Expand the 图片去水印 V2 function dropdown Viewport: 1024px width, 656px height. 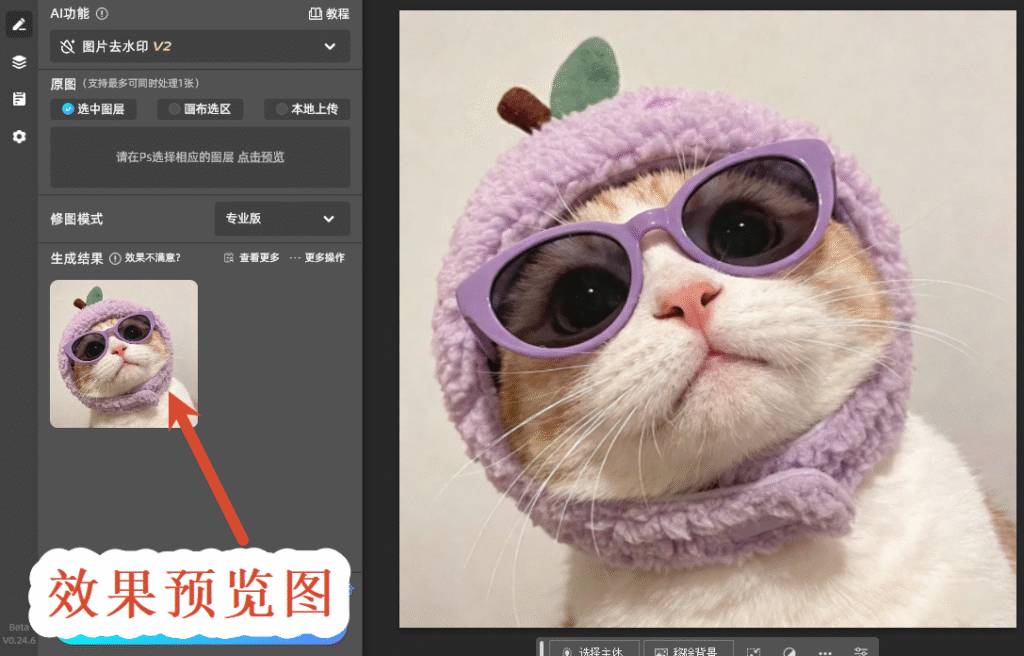click(200, 46)
